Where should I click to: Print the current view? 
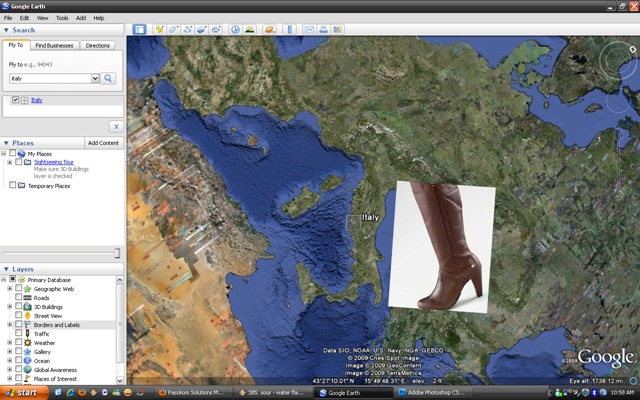323,29
